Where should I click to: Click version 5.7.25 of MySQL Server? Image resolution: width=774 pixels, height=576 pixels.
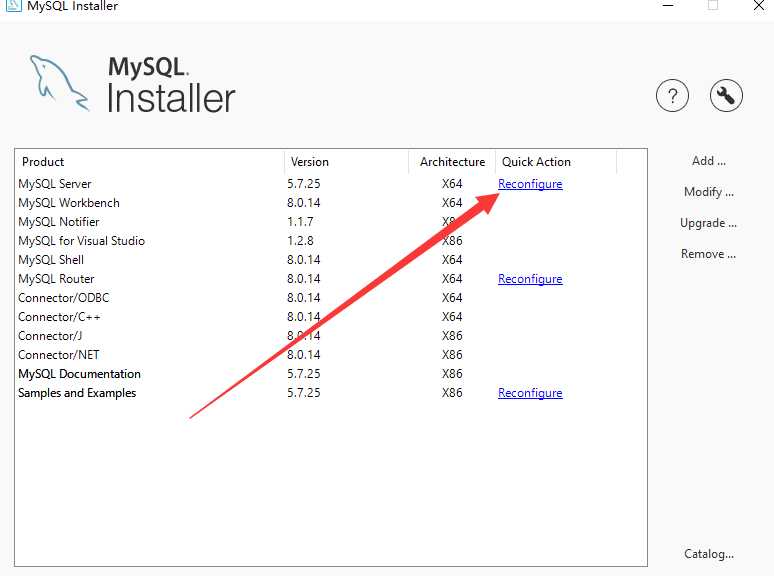tap(304, 184)
